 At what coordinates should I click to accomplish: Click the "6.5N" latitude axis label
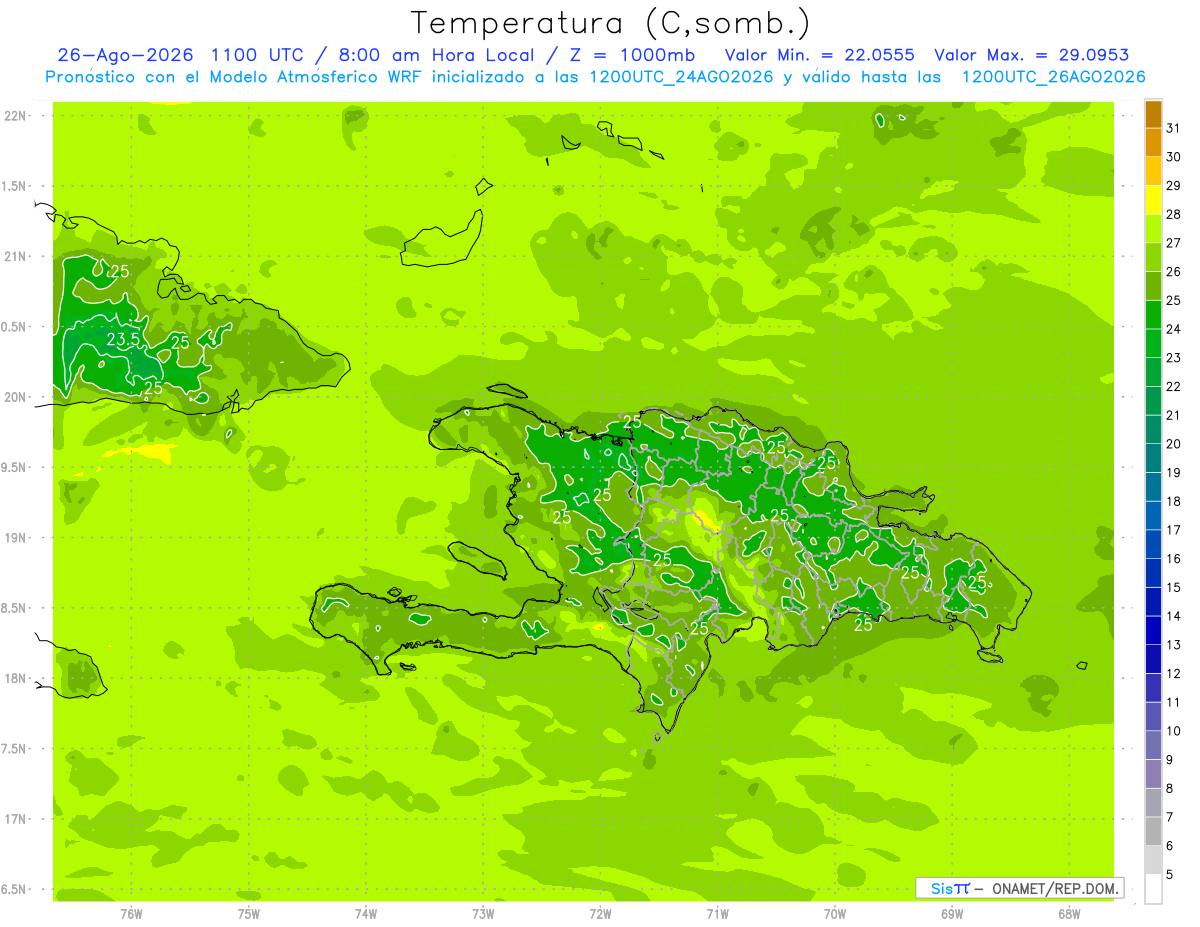coord(14,890)
